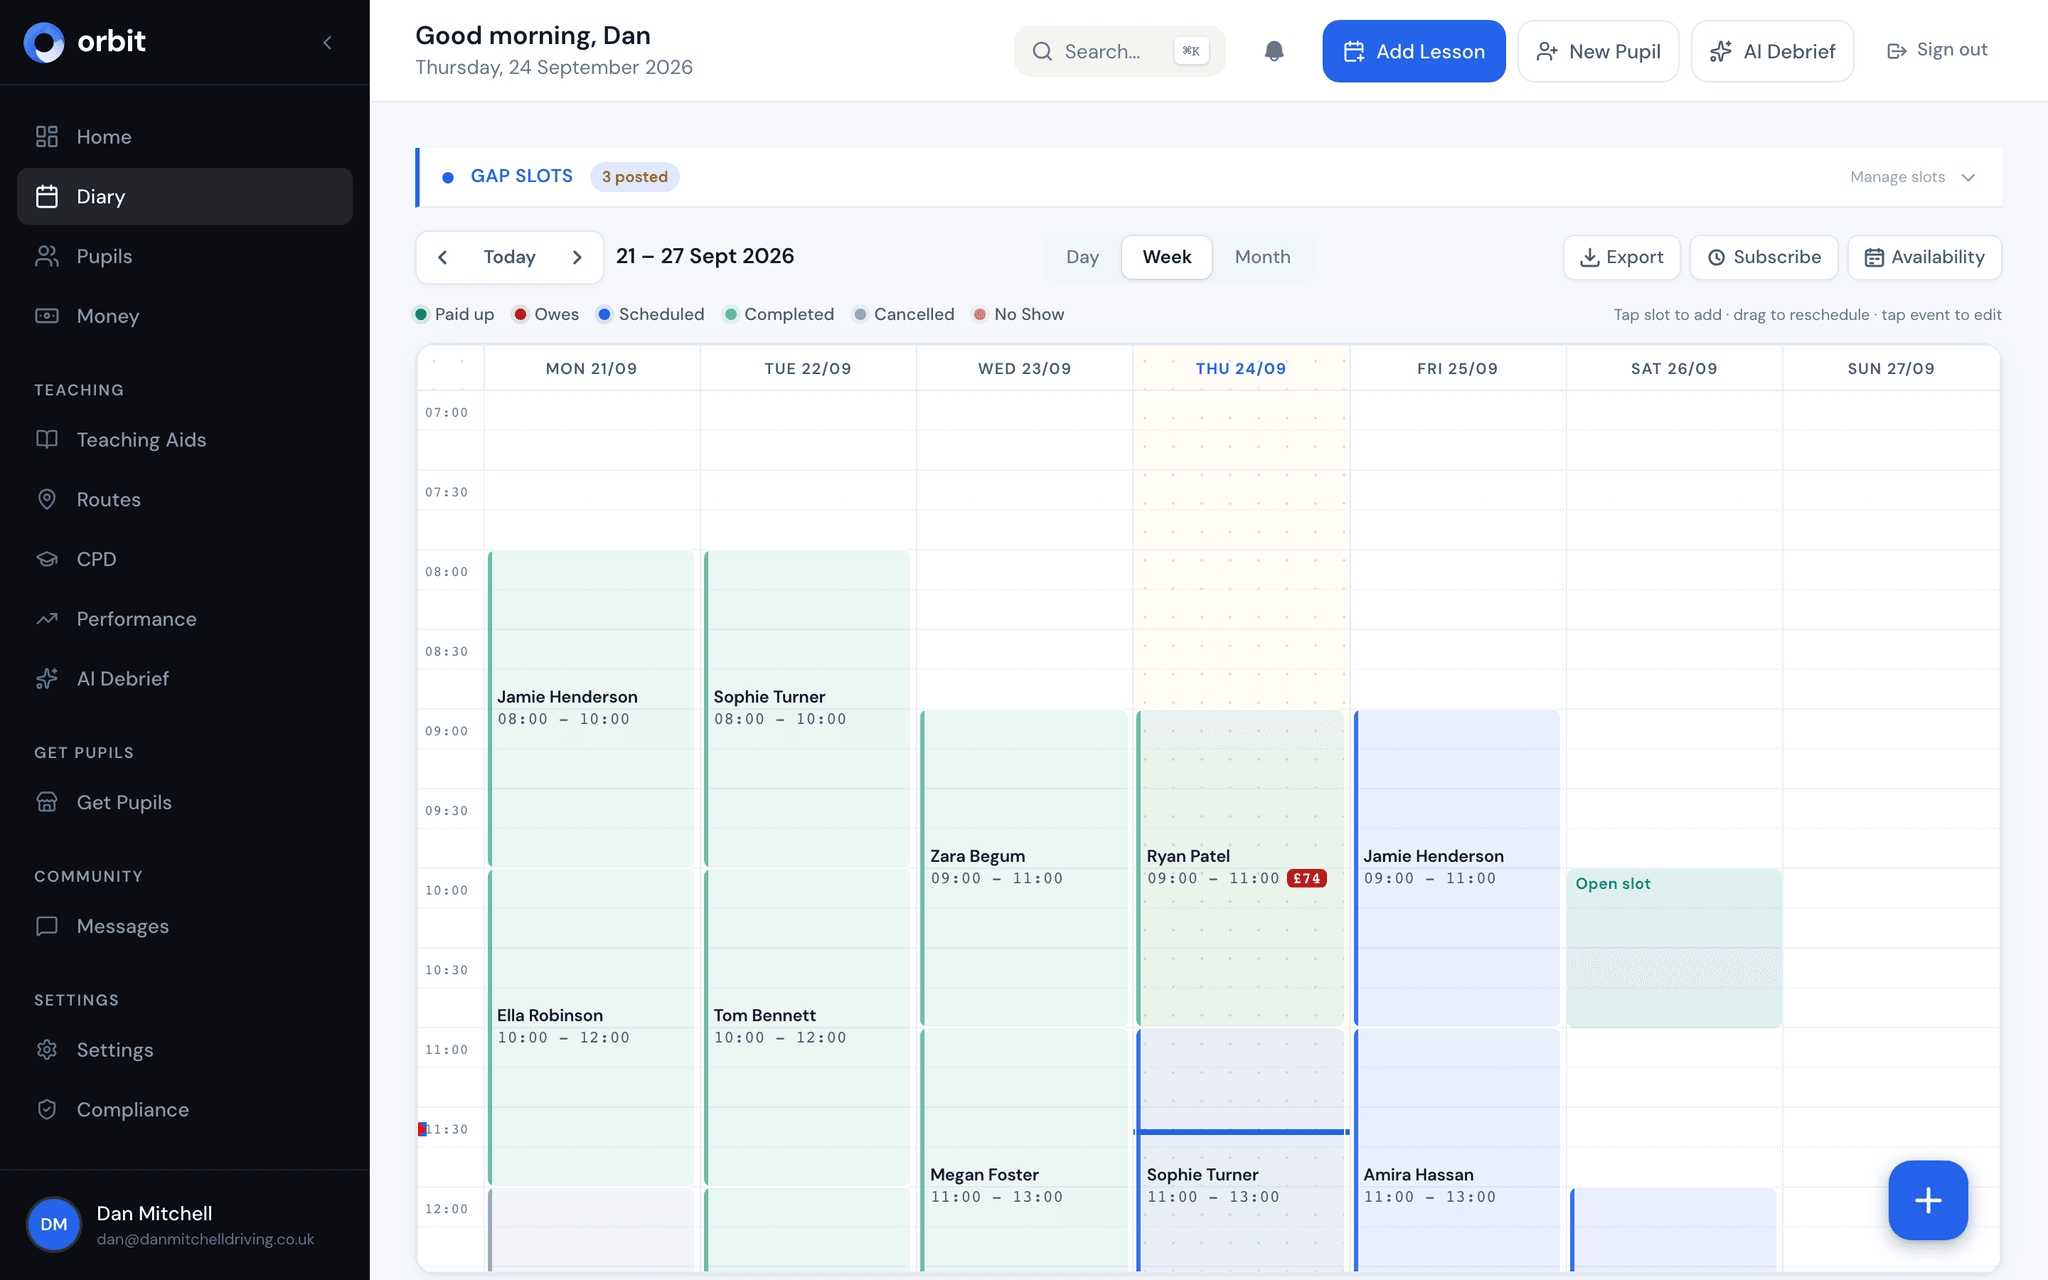Open notifications via the bell icon
Image resolution: width=2048 pixels, height=1280 pixels.
(x=1273, y=51)
